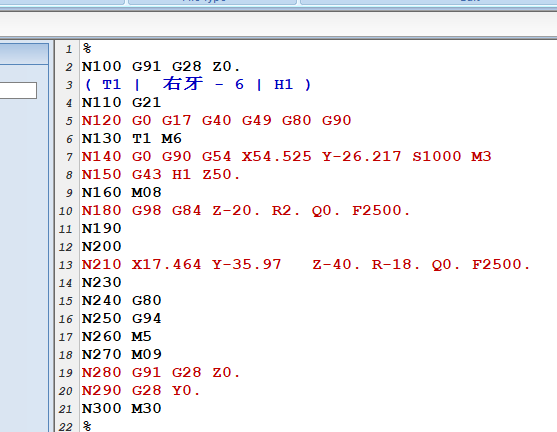Image resolution: width=557 pixels, height=432 pixels.
Task: Click the N230 block line
Action: pos(102,283)
